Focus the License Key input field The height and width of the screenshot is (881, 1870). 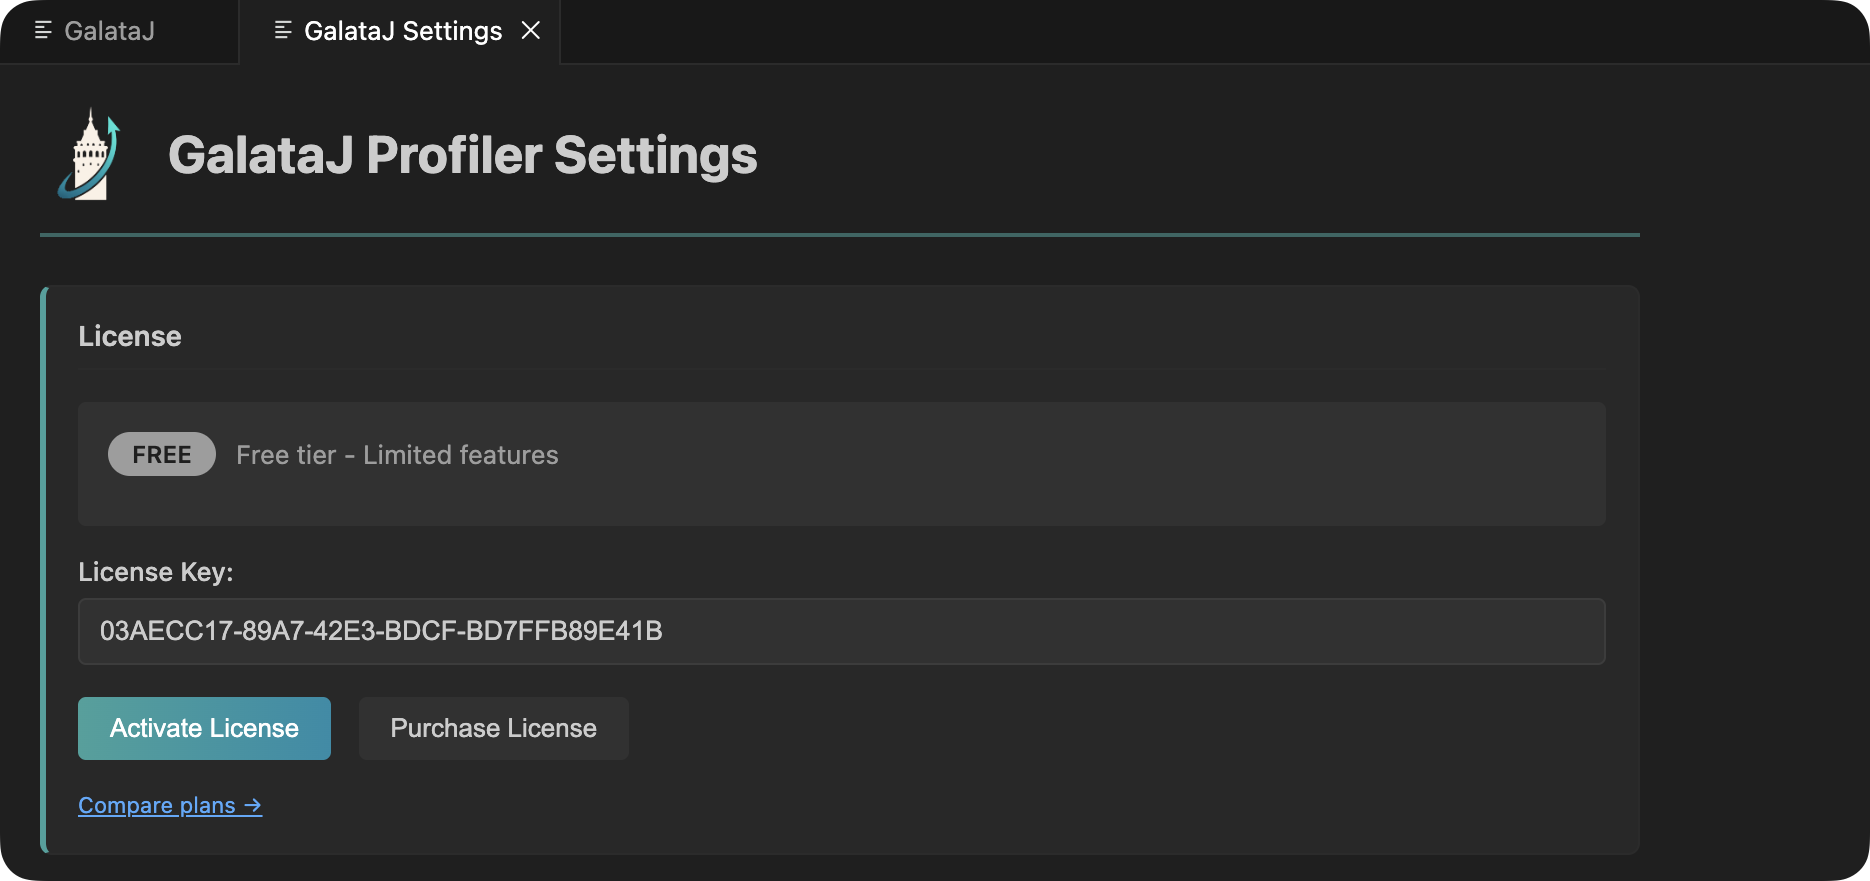pyautogui.click(x=840, y=631)
